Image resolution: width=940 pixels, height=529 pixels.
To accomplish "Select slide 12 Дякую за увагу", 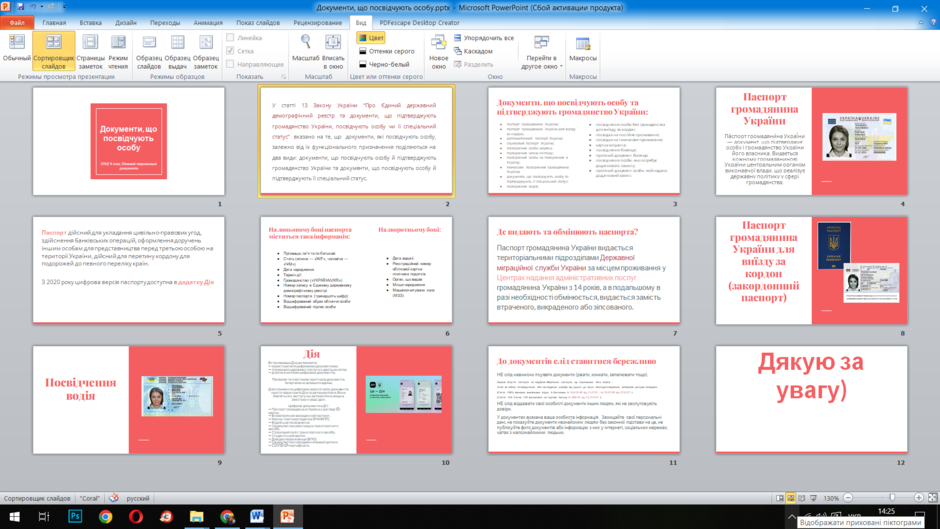I will click(812, 399).
